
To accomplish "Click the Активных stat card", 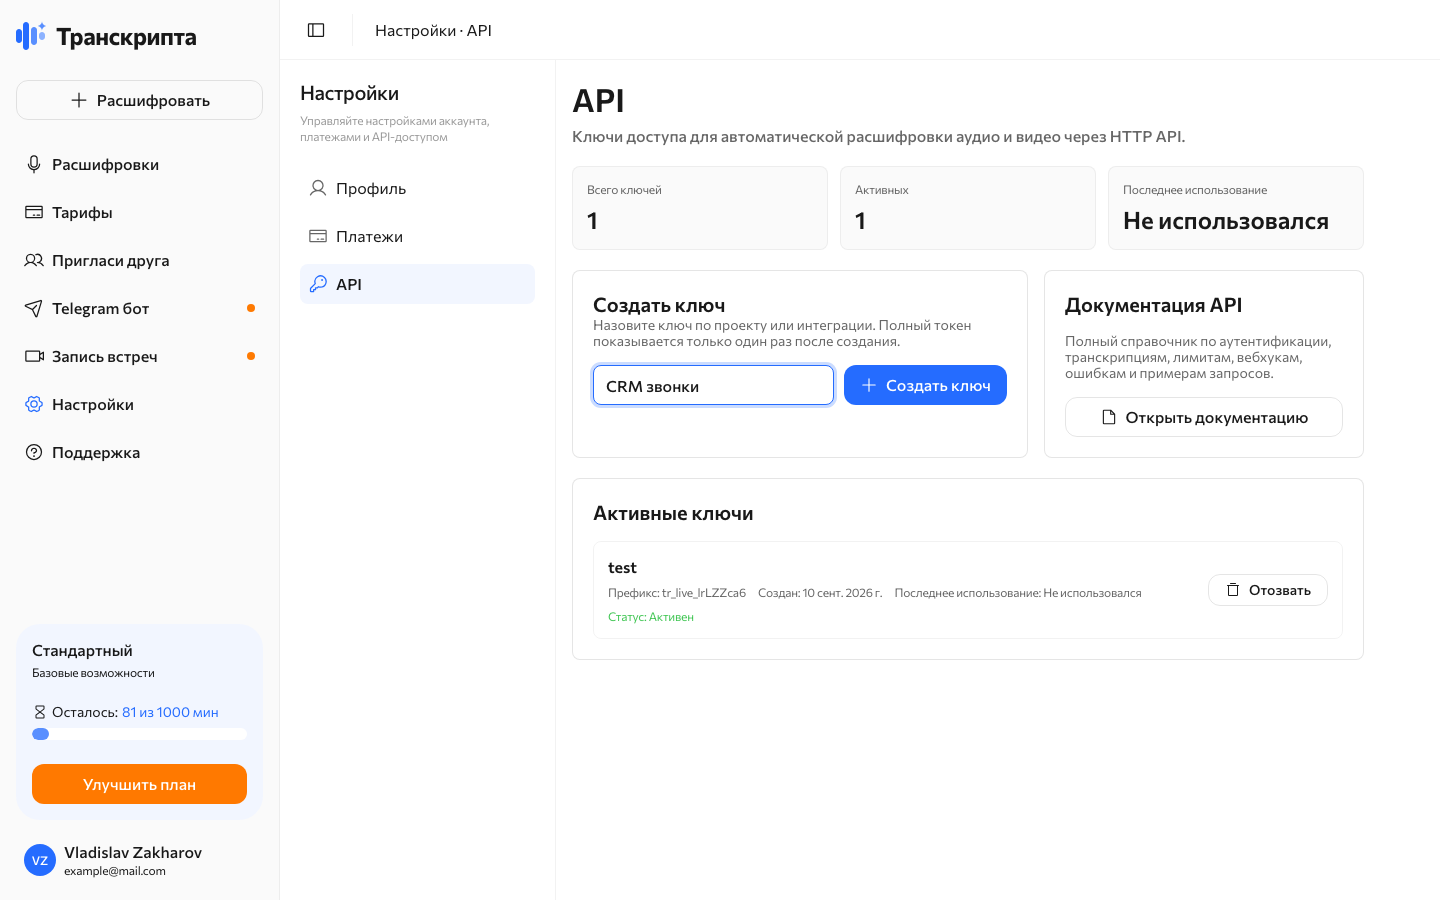I will pos(968,208).
